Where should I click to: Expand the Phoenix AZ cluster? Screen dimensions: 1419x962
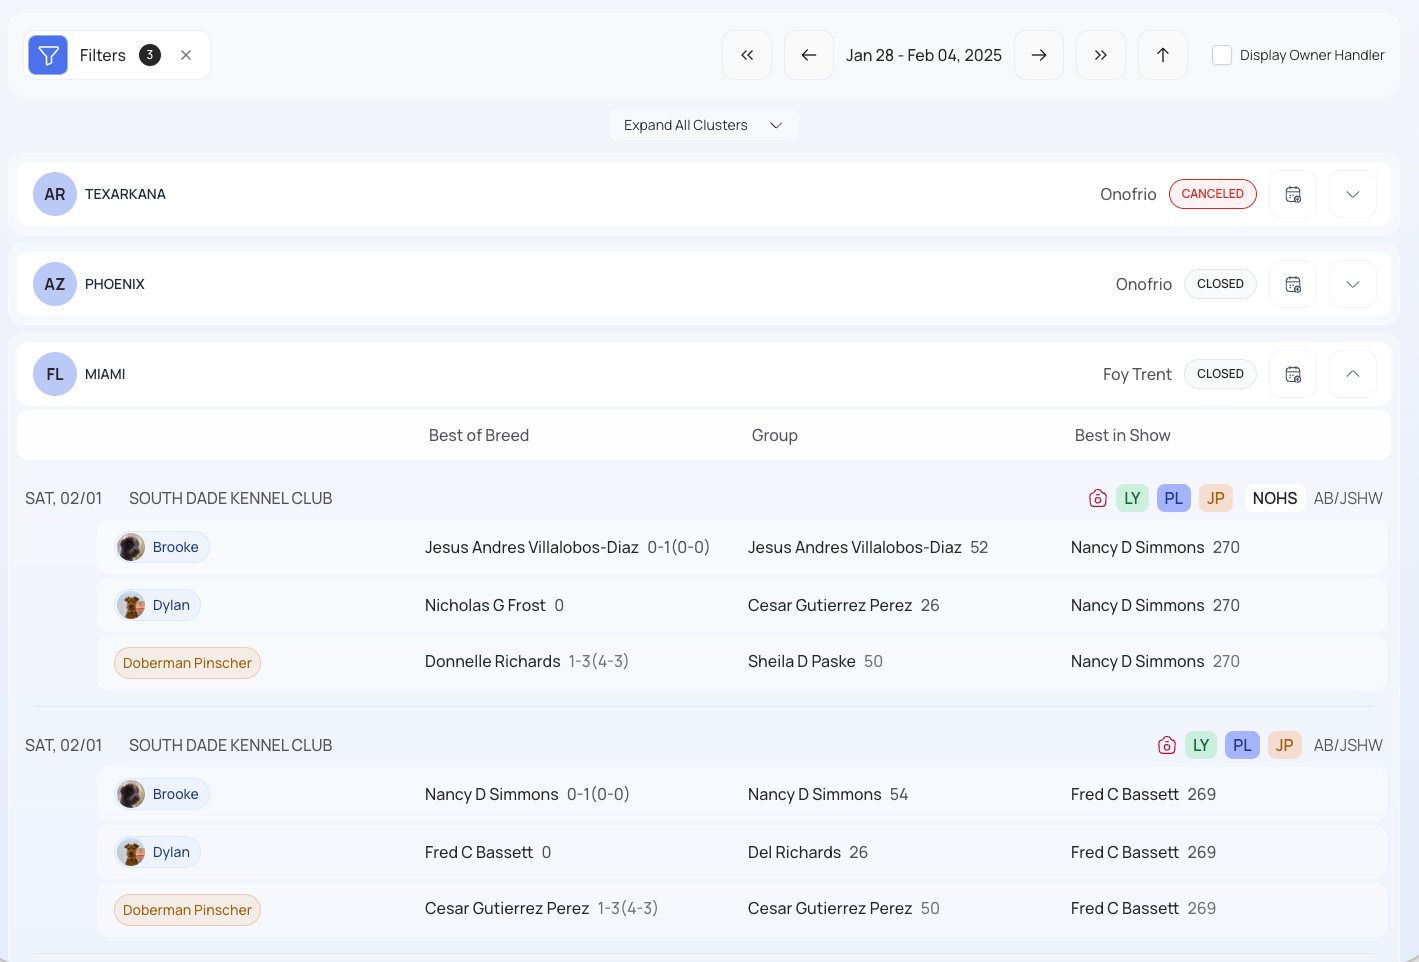point(1353,284)
